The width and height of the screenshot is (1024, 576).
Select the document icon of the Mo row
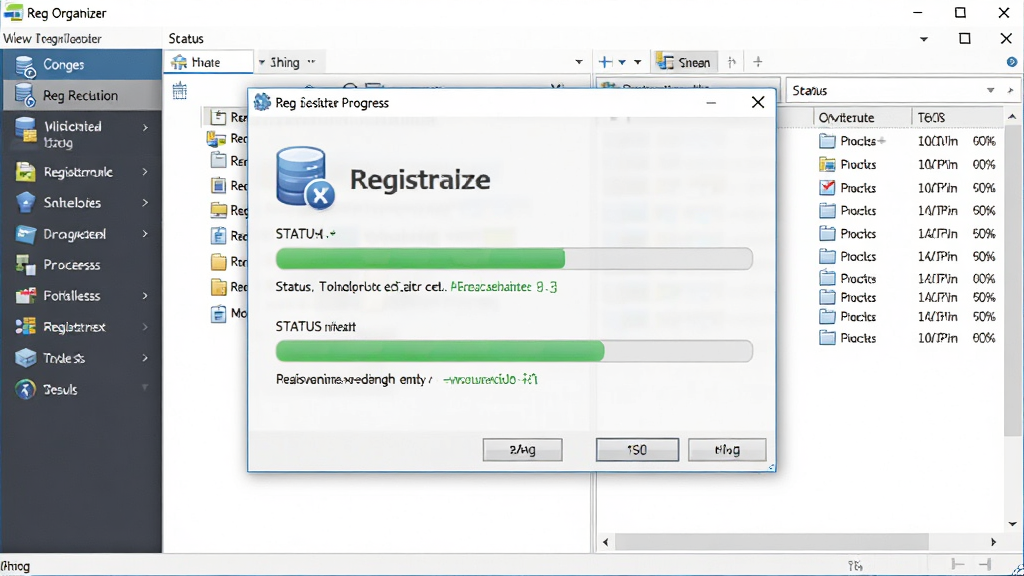tap(218, 313)
